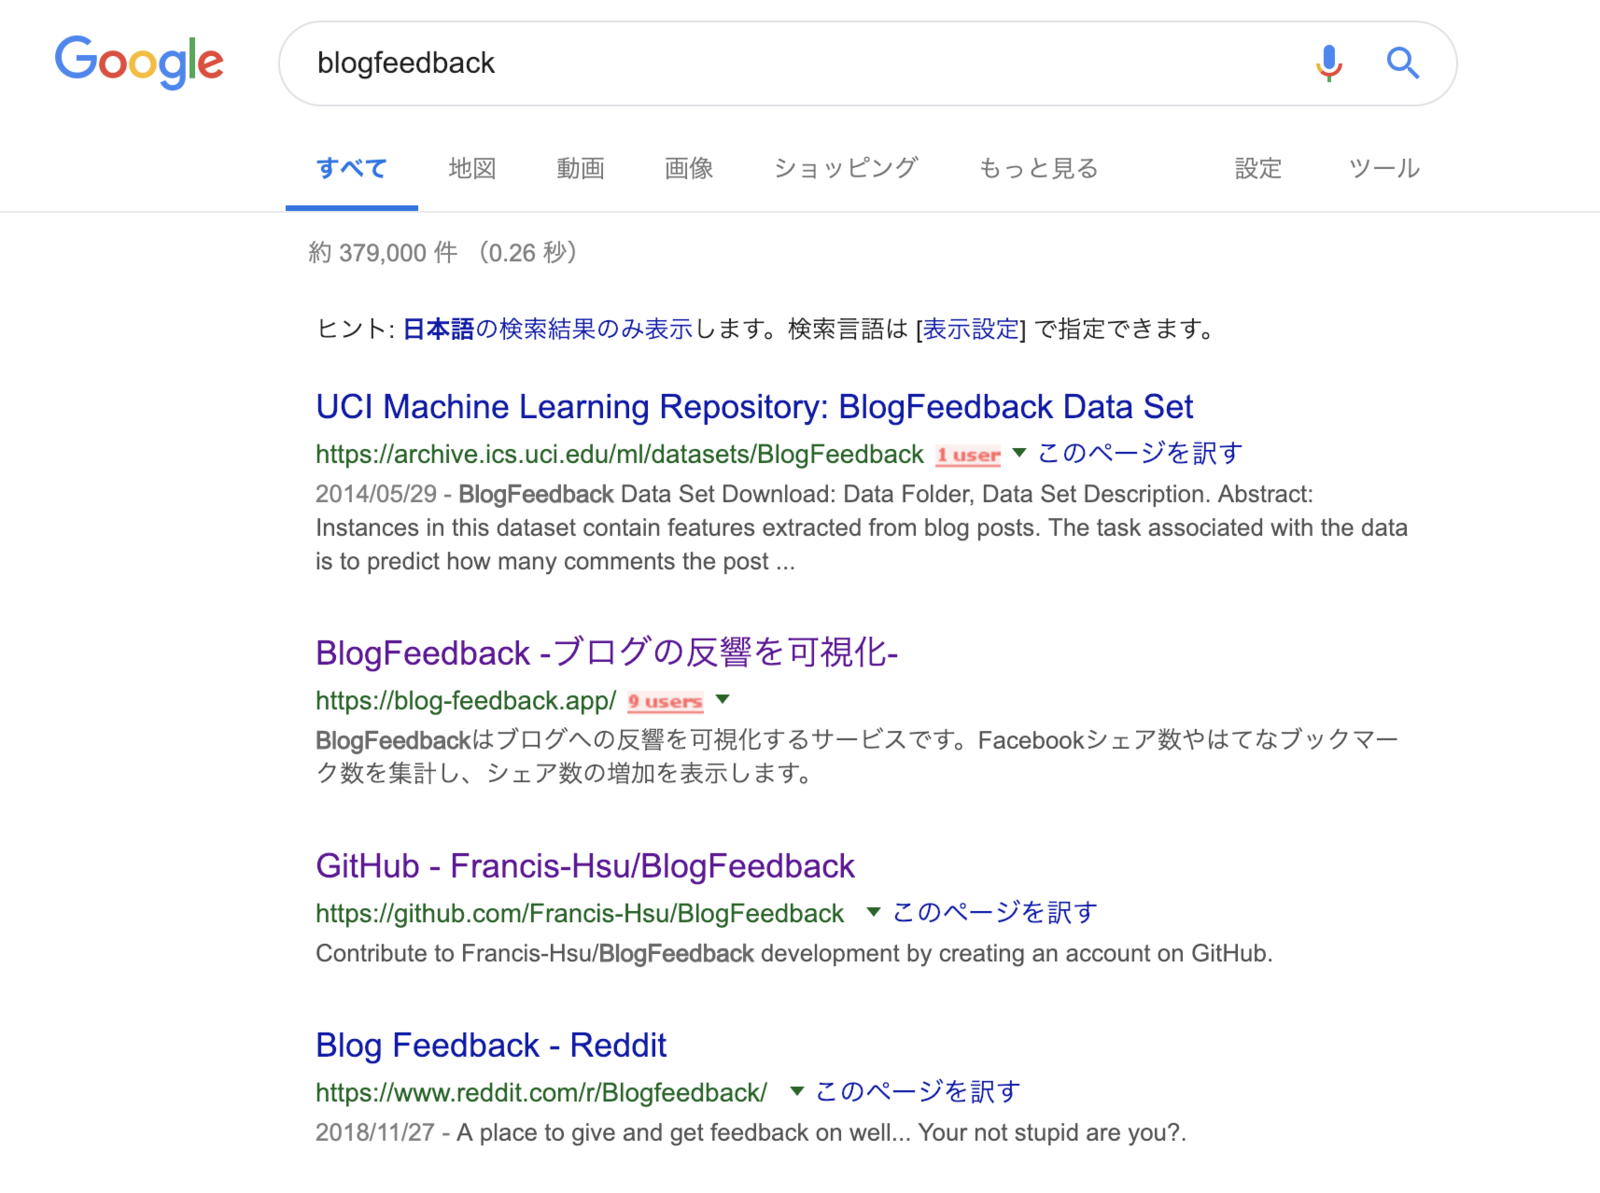Open UCI Machine Learning Repository BlogFeedback result
The width and height of the screenshot is (1600, 1193).
coord(754,407)
